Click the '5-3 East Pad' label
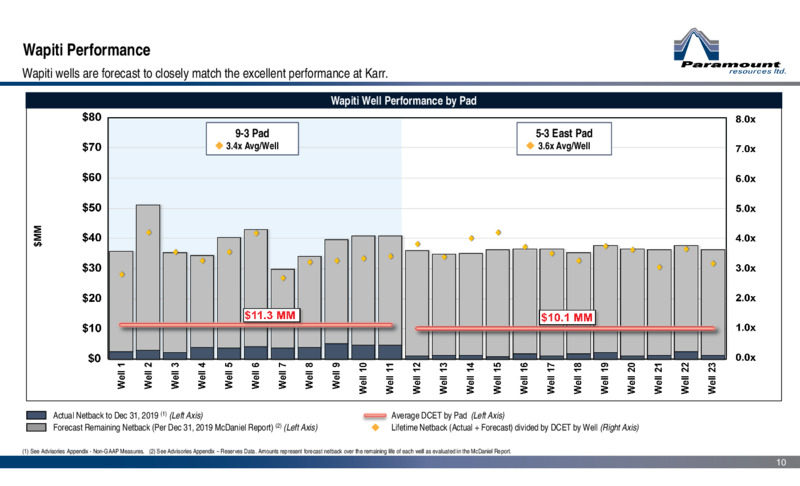Screen dimensions: 800x486 point(564,133)
